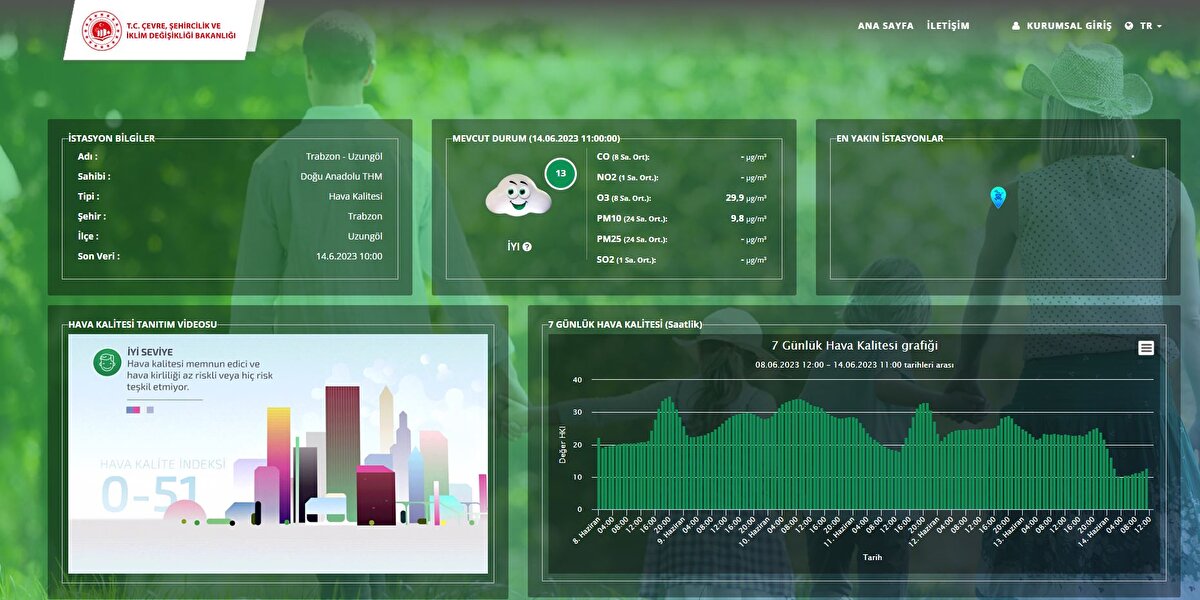Click the PM10 value 9,8 row

pyautogui.click(x=680, y=218)
